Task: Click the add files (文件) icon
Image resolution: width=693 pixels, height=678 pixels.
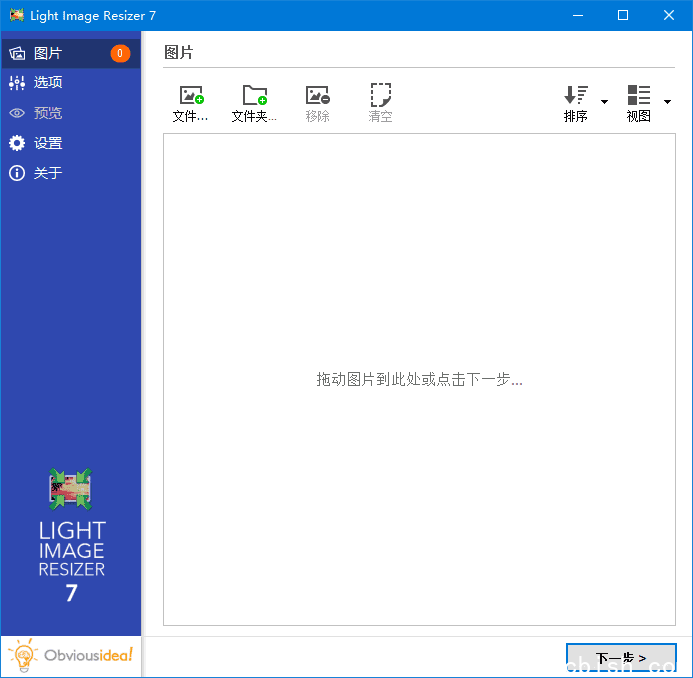Action: pyautogui.click(x=190, y=96)
